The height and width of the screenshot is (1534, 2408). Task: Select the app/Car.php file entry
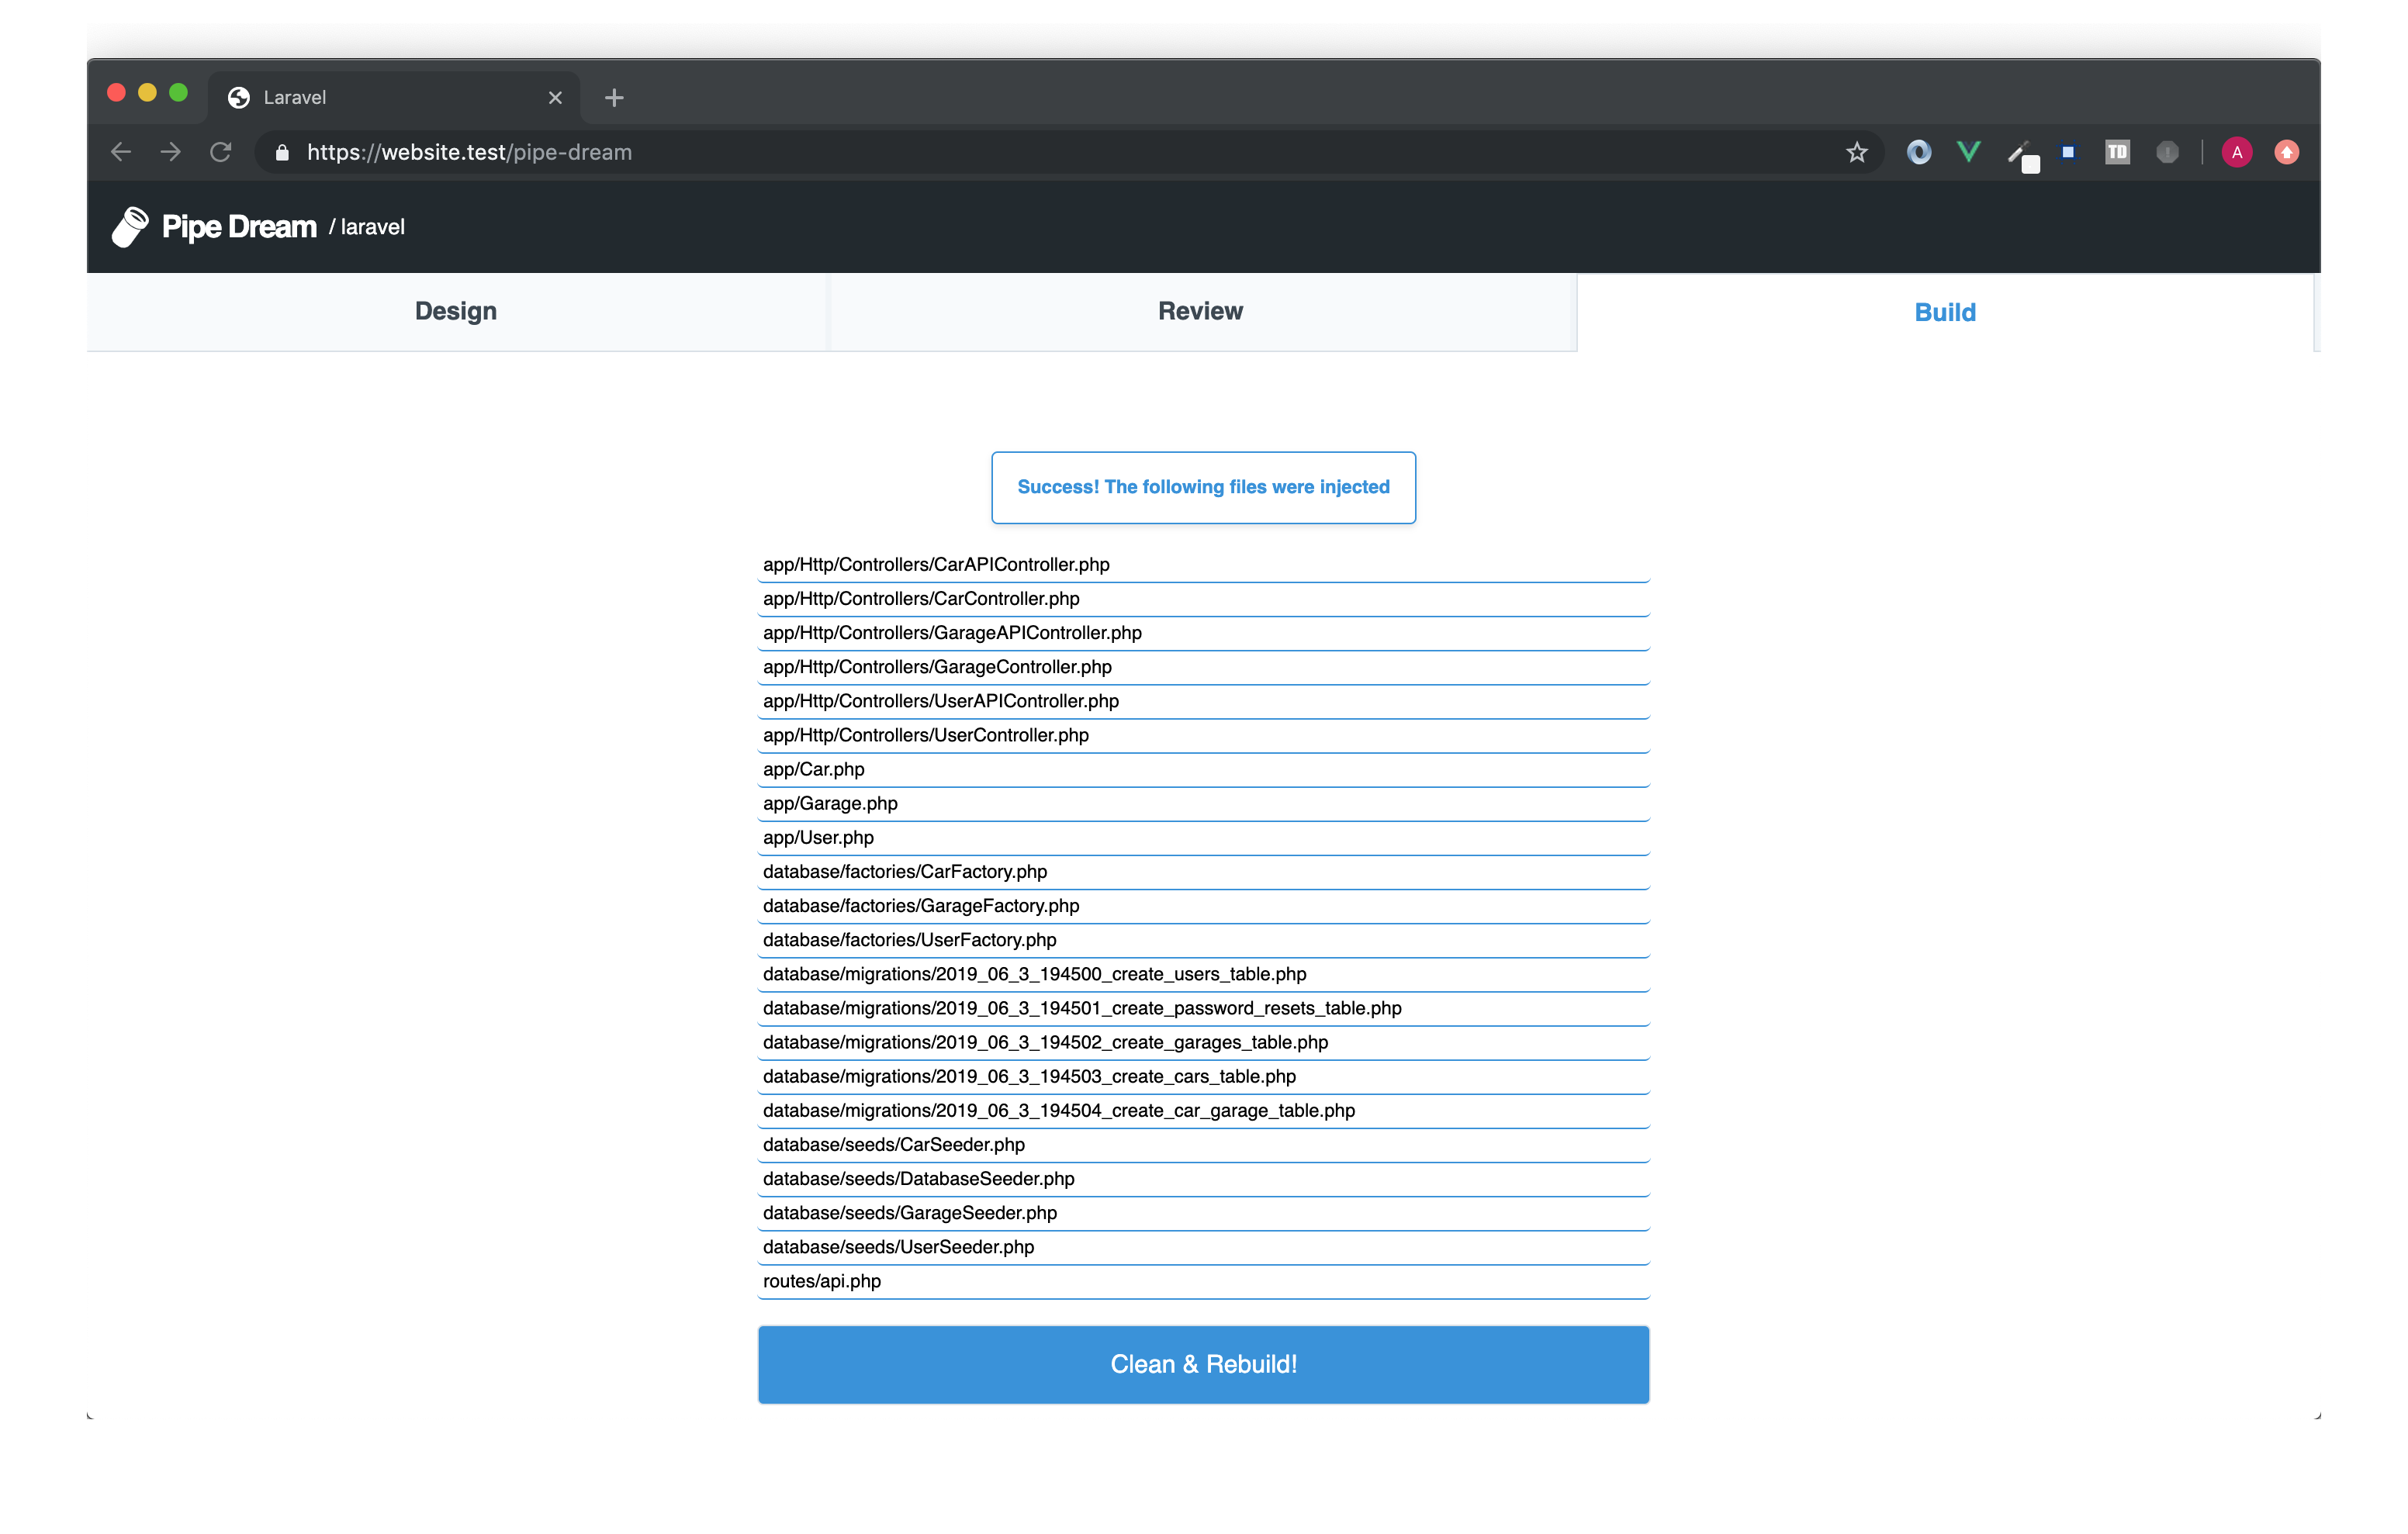pos(813,769)
